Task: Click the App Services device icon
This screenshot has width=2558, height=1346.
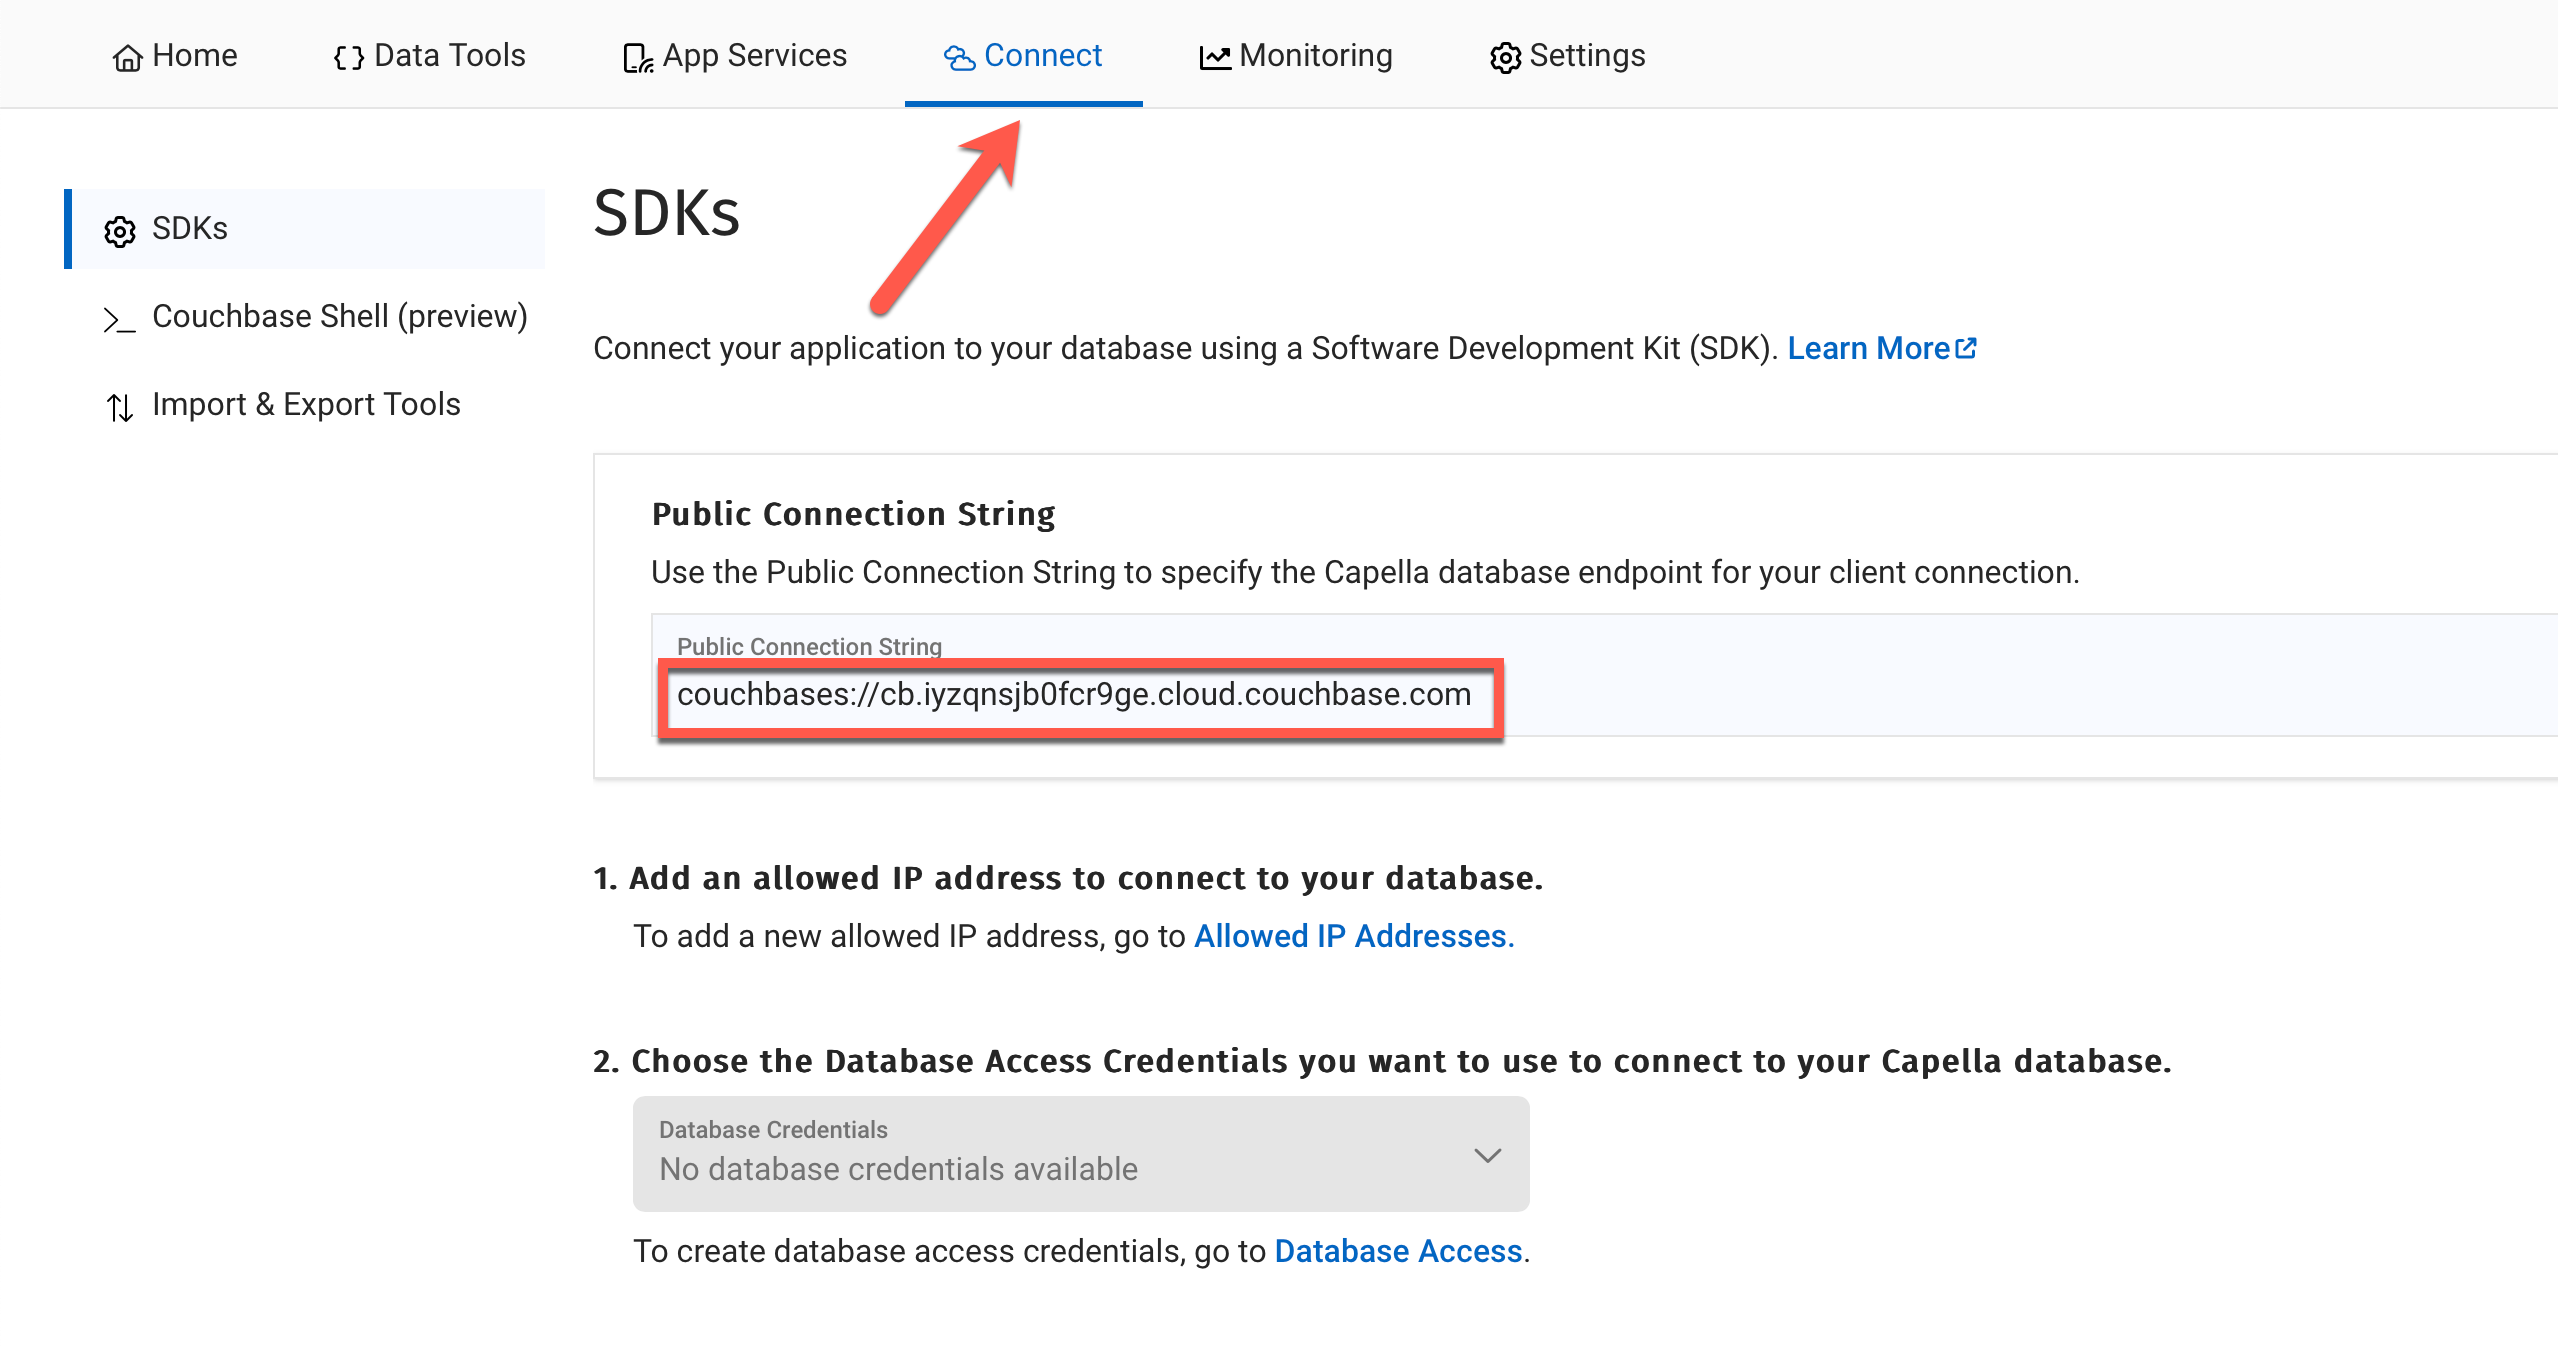Action: (x=638, y=58)
